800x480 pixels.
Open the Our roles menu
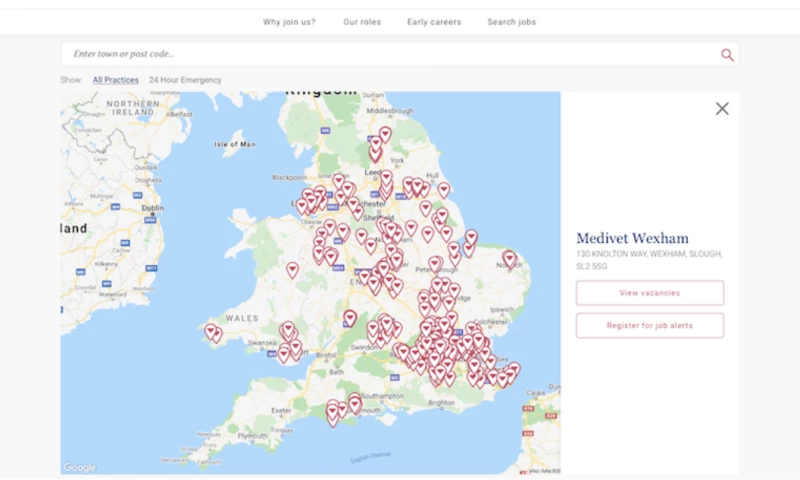click(x=361, y=22)
